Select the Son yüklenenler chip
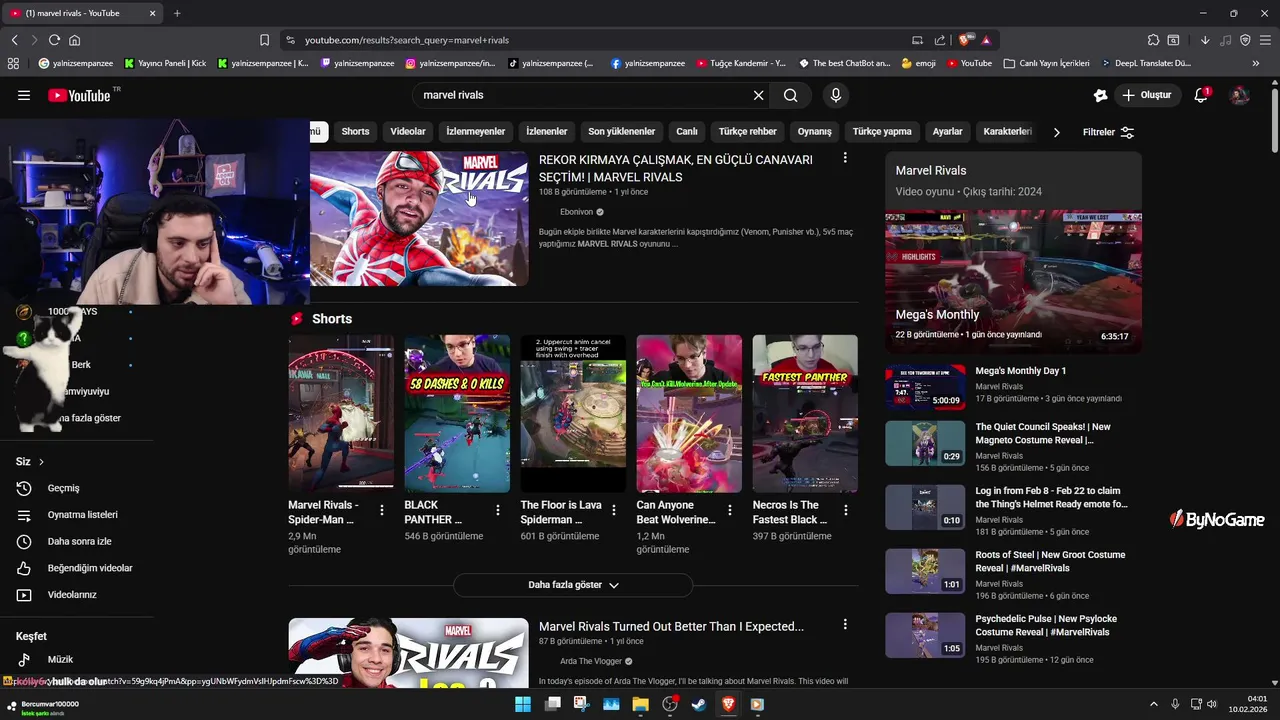This screenshot has width=1280, height=720. [x=622, y=132]
